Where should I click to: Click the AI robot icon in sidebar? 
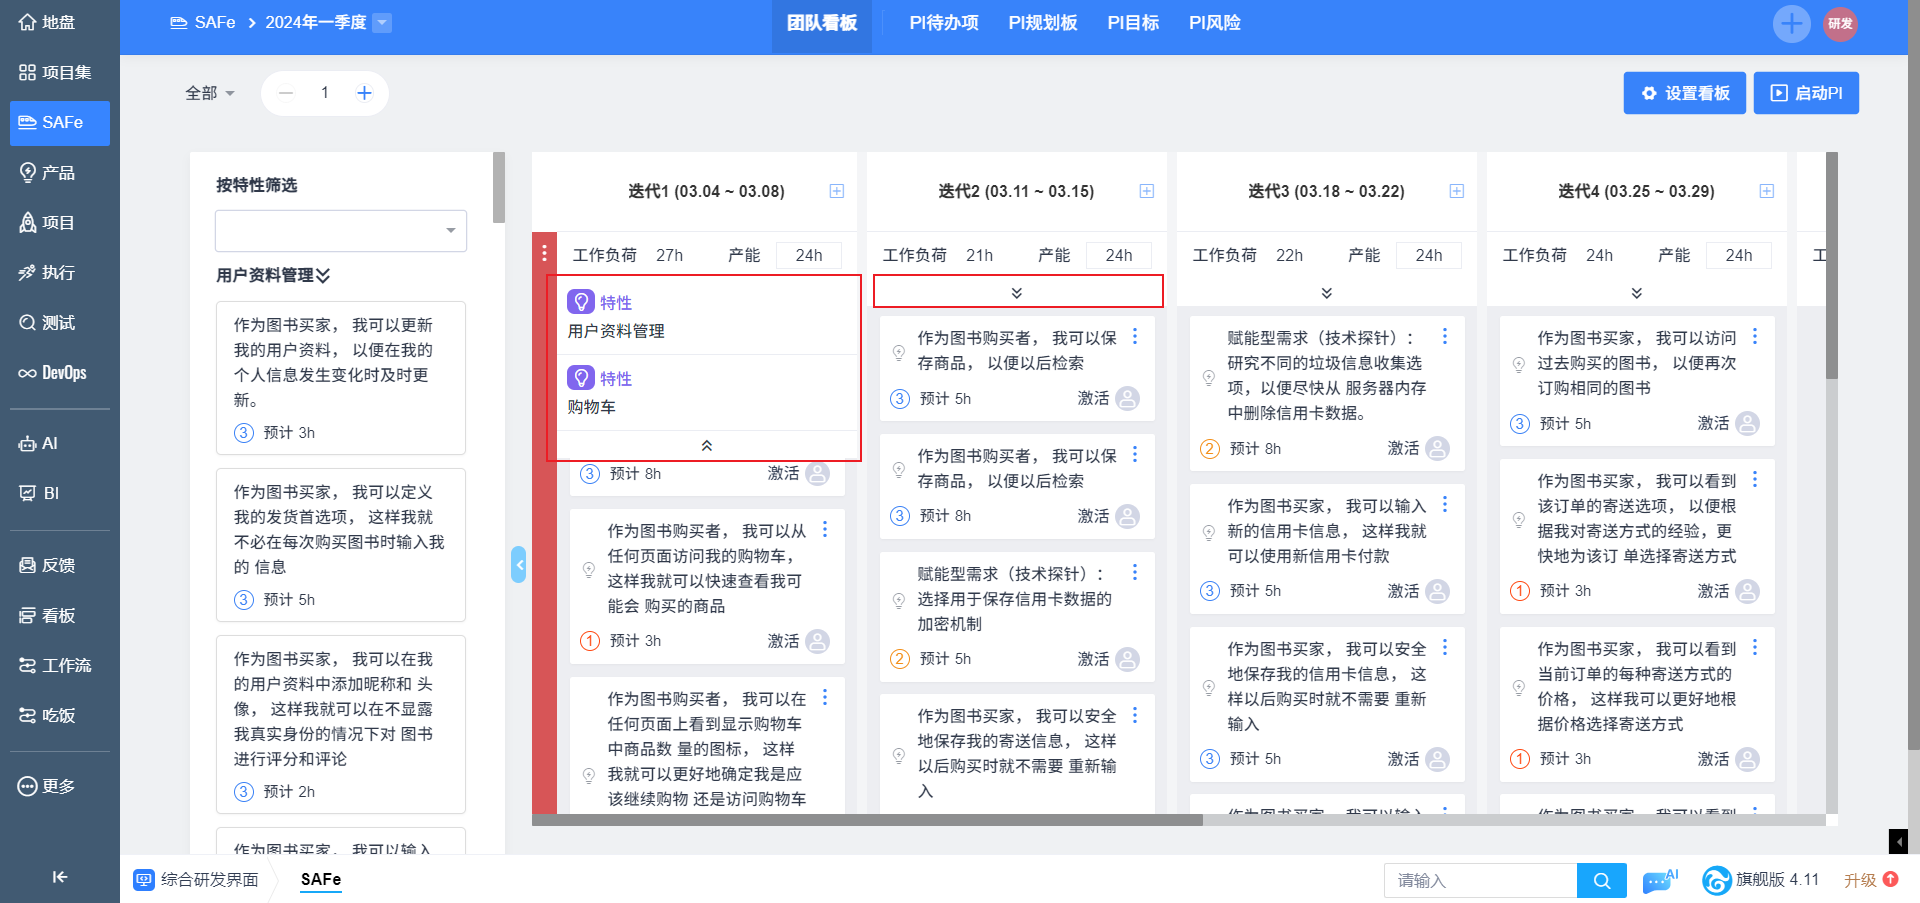(x=27, y=444)
